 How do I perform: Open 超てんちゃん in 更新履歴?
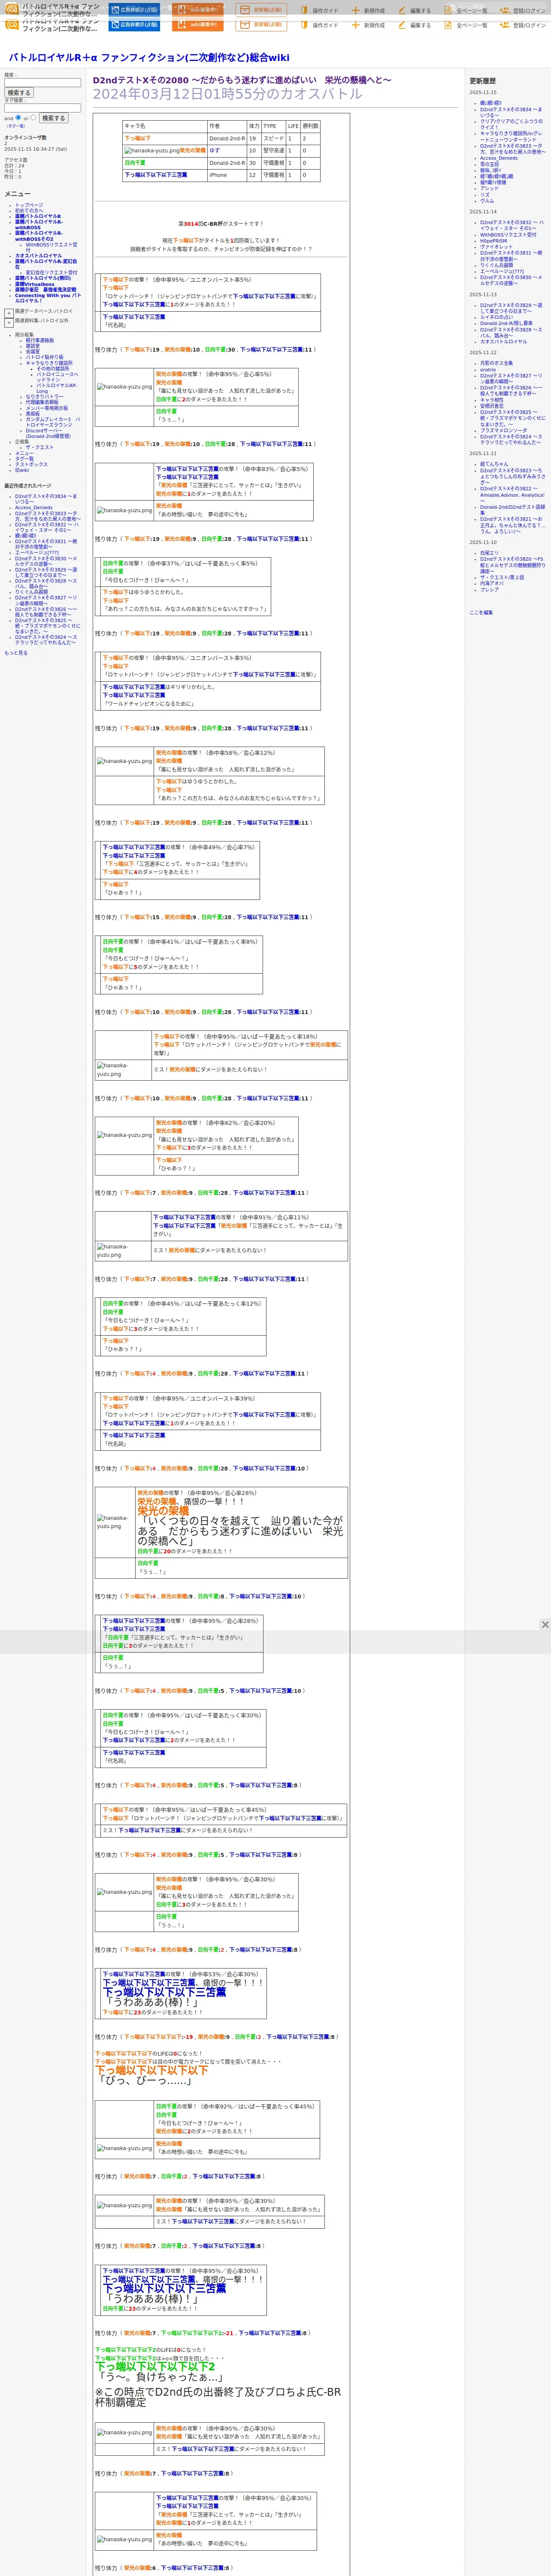tap(494, 464)
